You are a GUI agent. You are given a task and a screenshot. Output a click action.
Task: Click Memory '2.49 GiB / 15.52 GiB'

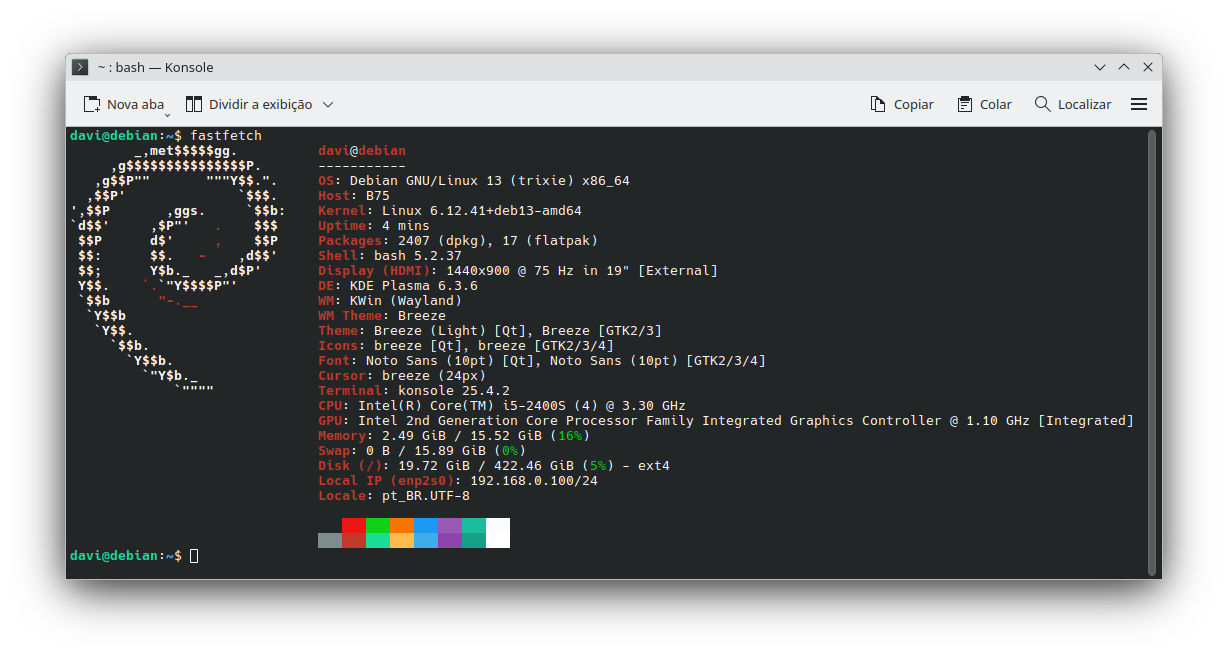pyautogui.click(x=462, y=436)
